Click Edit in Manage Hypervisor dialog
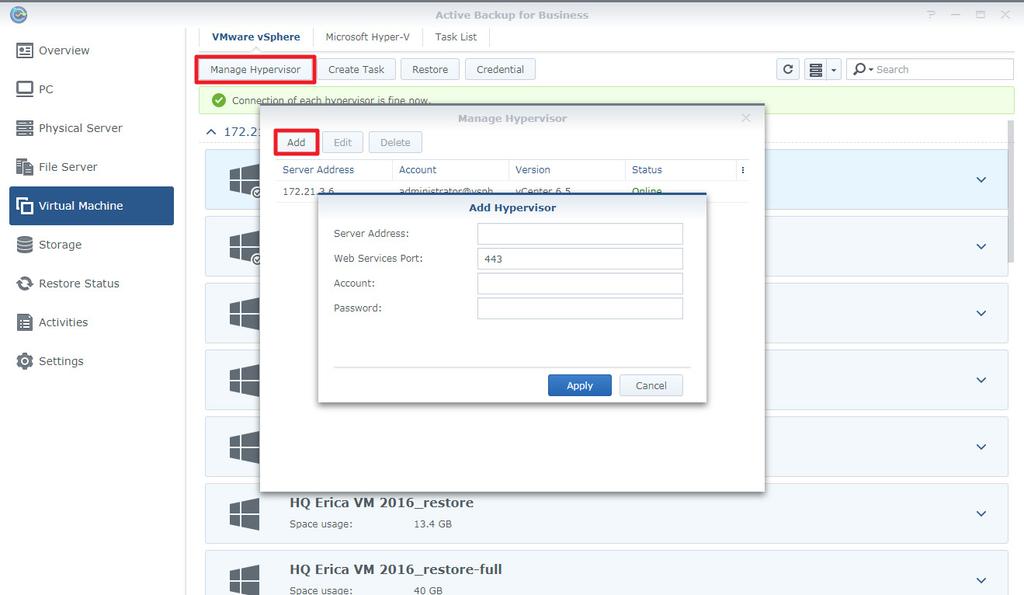 pos(343,142)
